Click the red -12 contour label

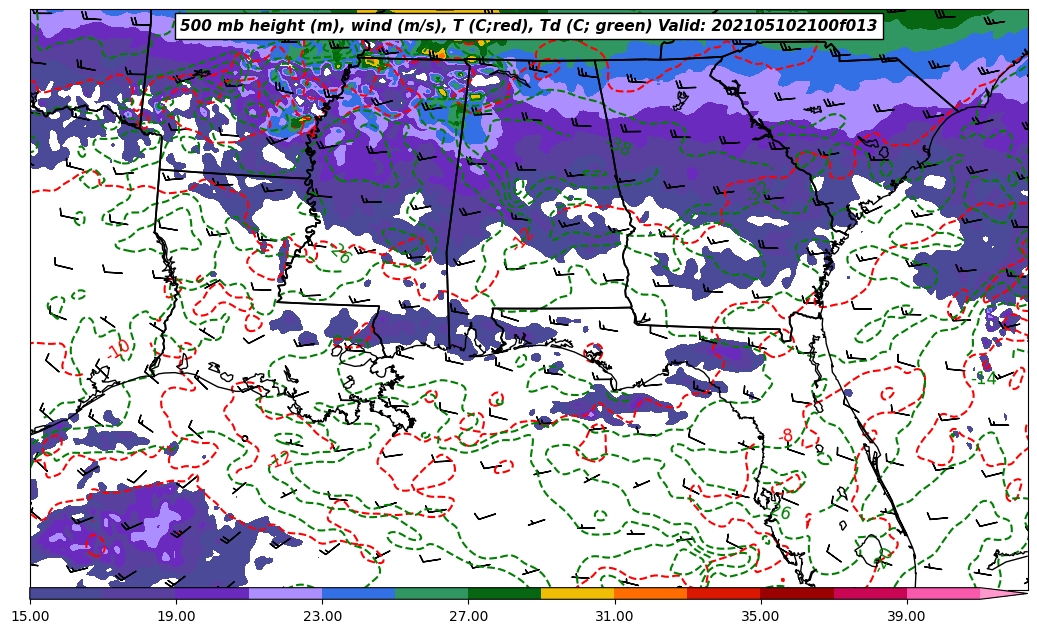click(280, 460)
